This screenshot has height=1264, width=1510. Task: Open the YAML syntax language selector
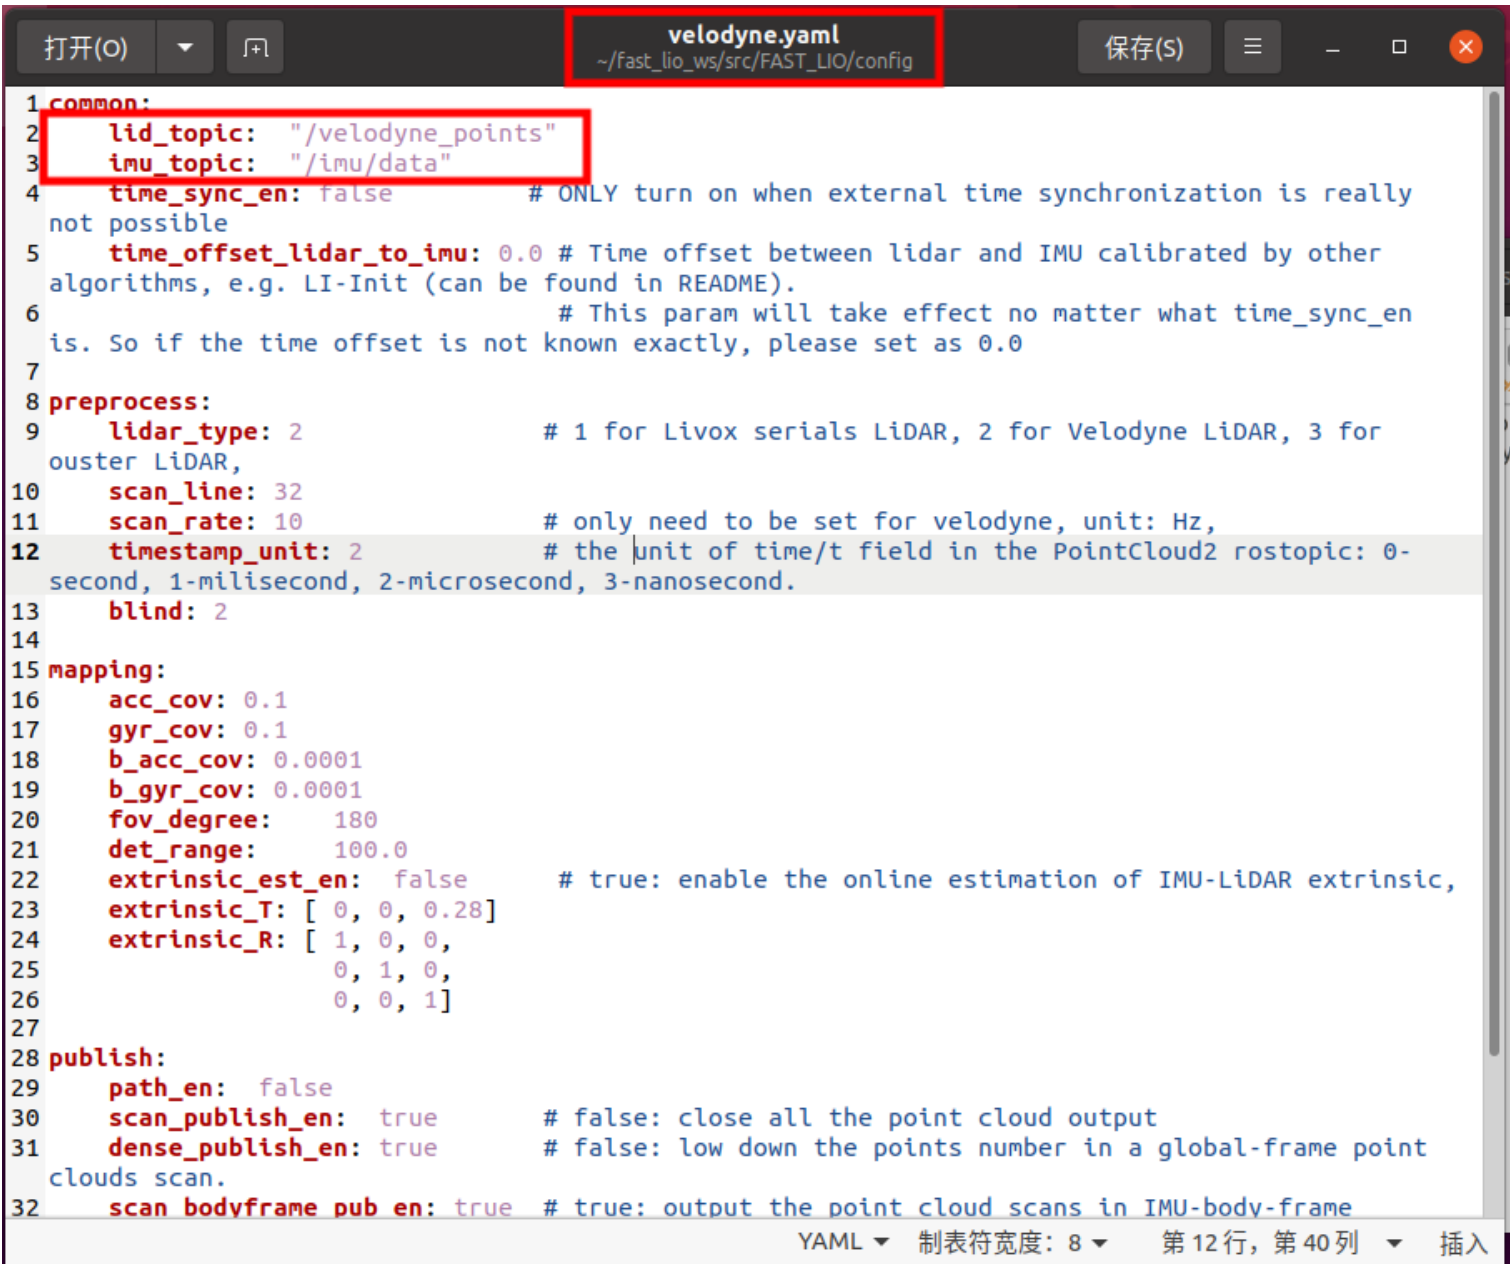pyautogui.click(x=843, y=1242)
